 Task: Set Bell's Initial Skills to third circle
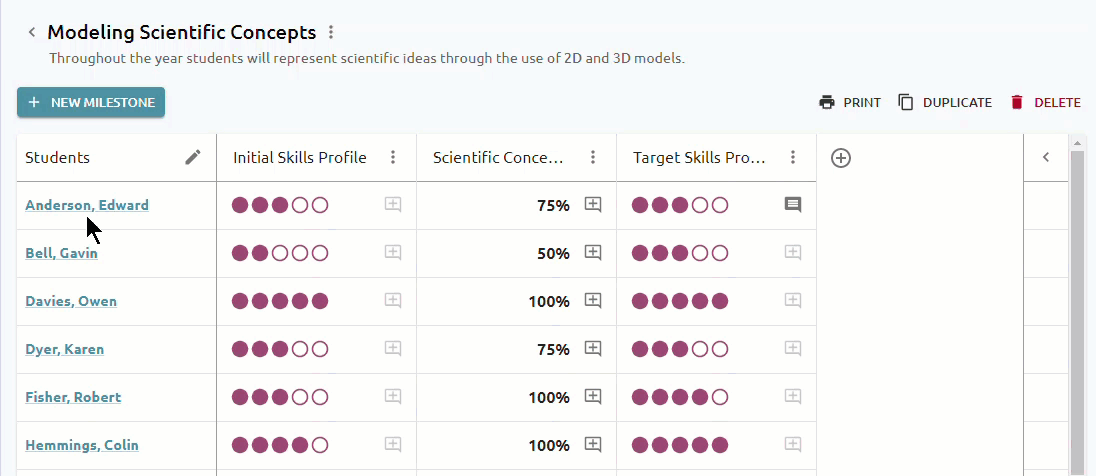tap(280, 253)
